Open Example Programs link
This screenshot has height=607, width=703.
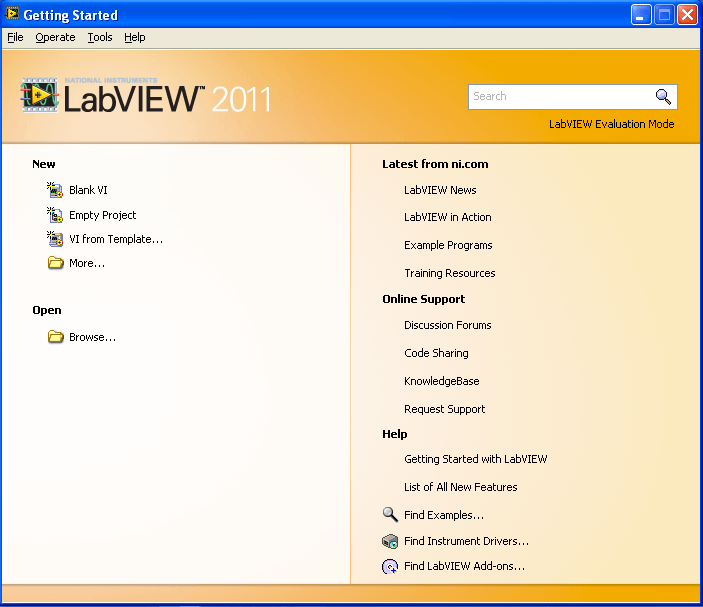pyautogui.click(x=448, y=245)
